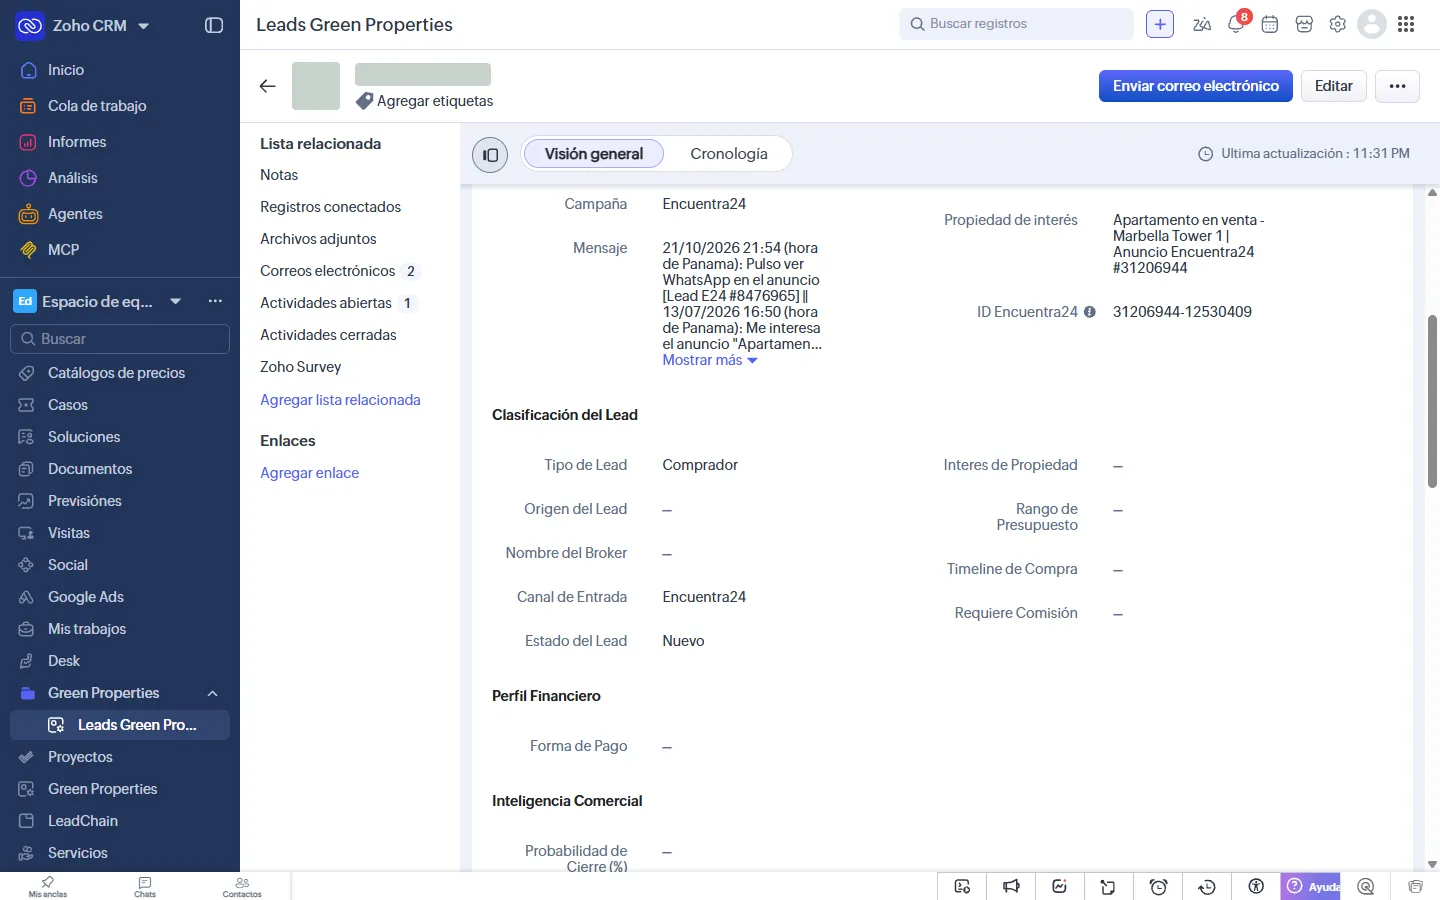Open the marketplace store icon

tap(1304, 25)
